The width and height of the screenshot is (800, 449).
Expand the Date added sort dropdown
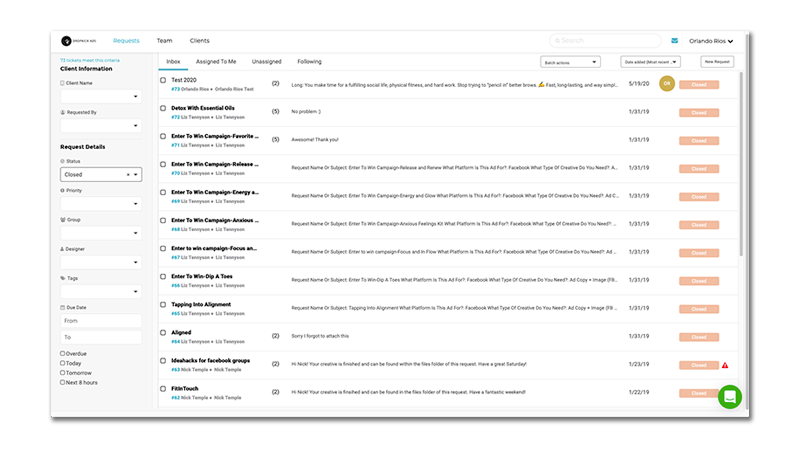[651, 62]
